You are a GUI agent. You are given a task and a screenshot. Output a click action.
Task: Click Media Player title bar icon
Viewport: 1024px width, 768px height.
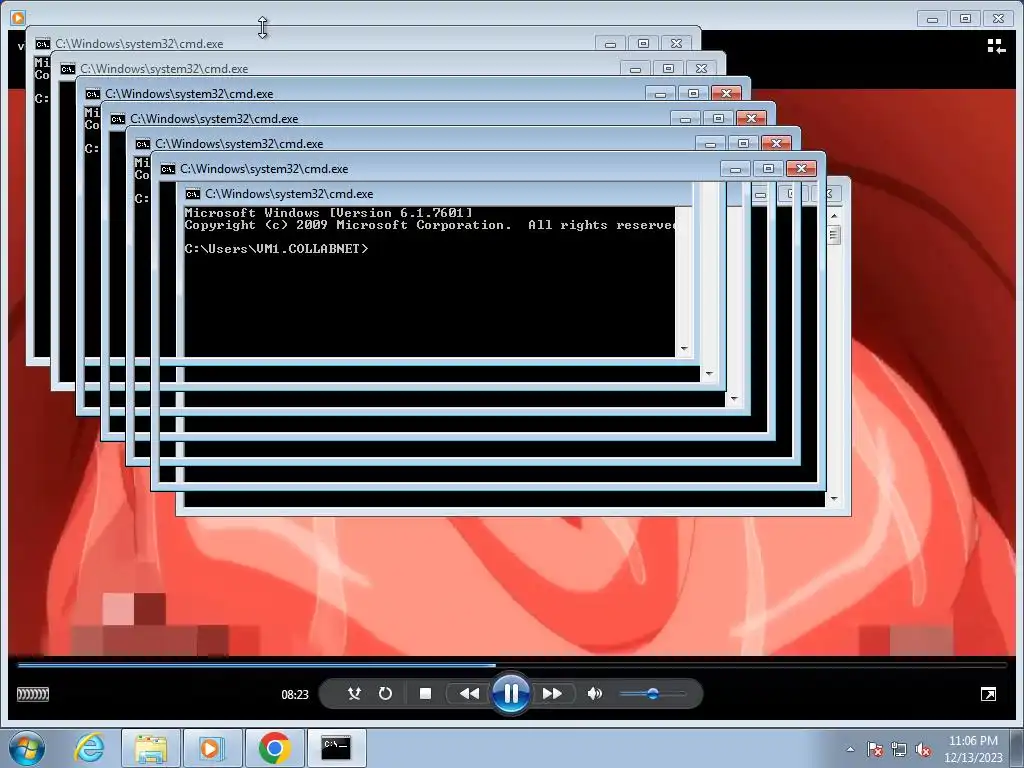pos(18,18)
